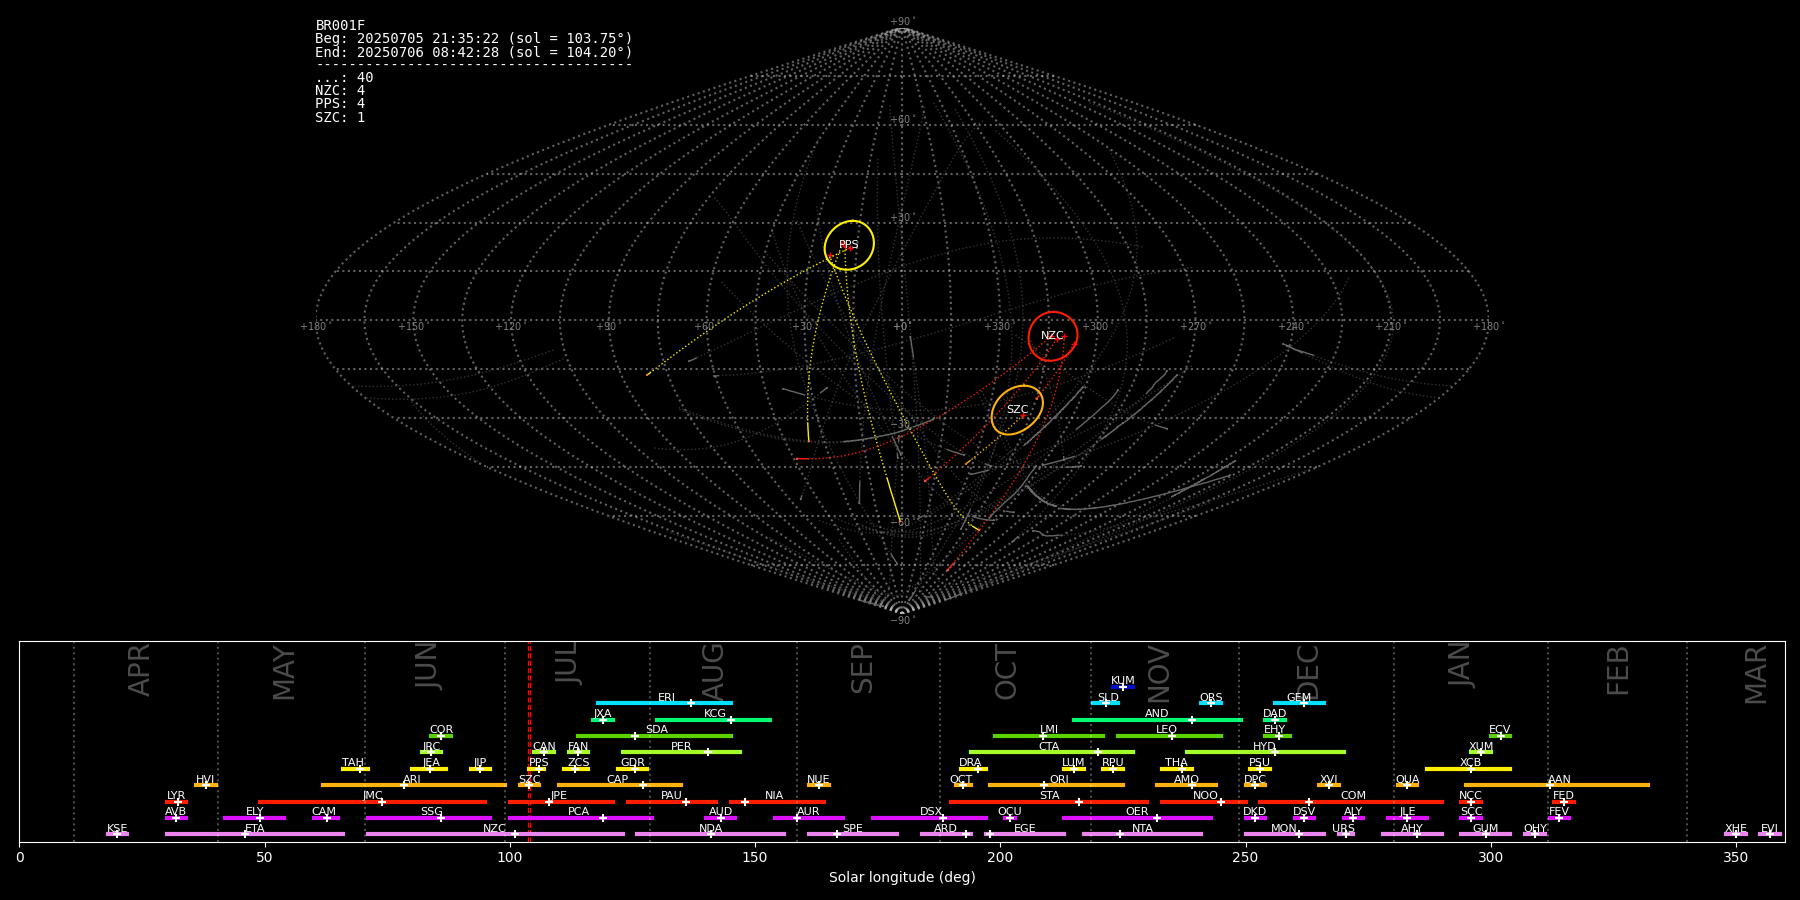Screen dimensions: 1800x900
Task: Click the MAR month label in timeline
Action: coord(1757,675)
